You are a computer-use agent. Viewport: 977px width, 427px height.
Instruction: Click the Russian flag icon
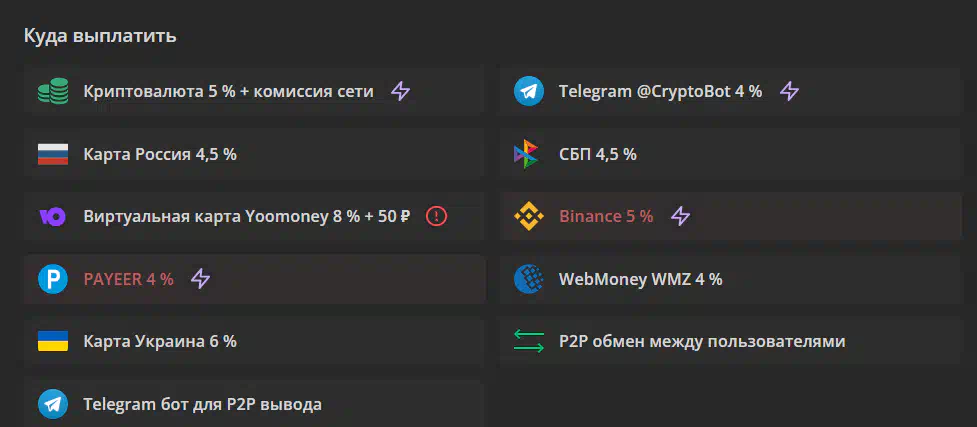52,154
